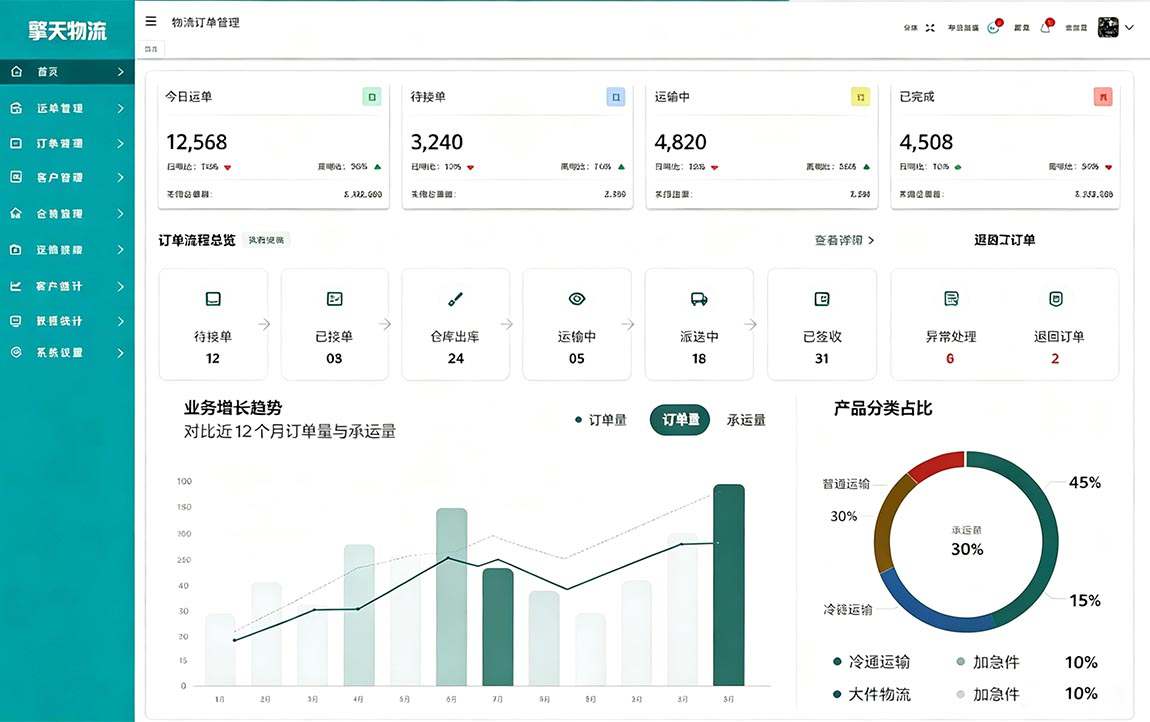Click the 客户管理 sidebar icon

click(16, 177)
